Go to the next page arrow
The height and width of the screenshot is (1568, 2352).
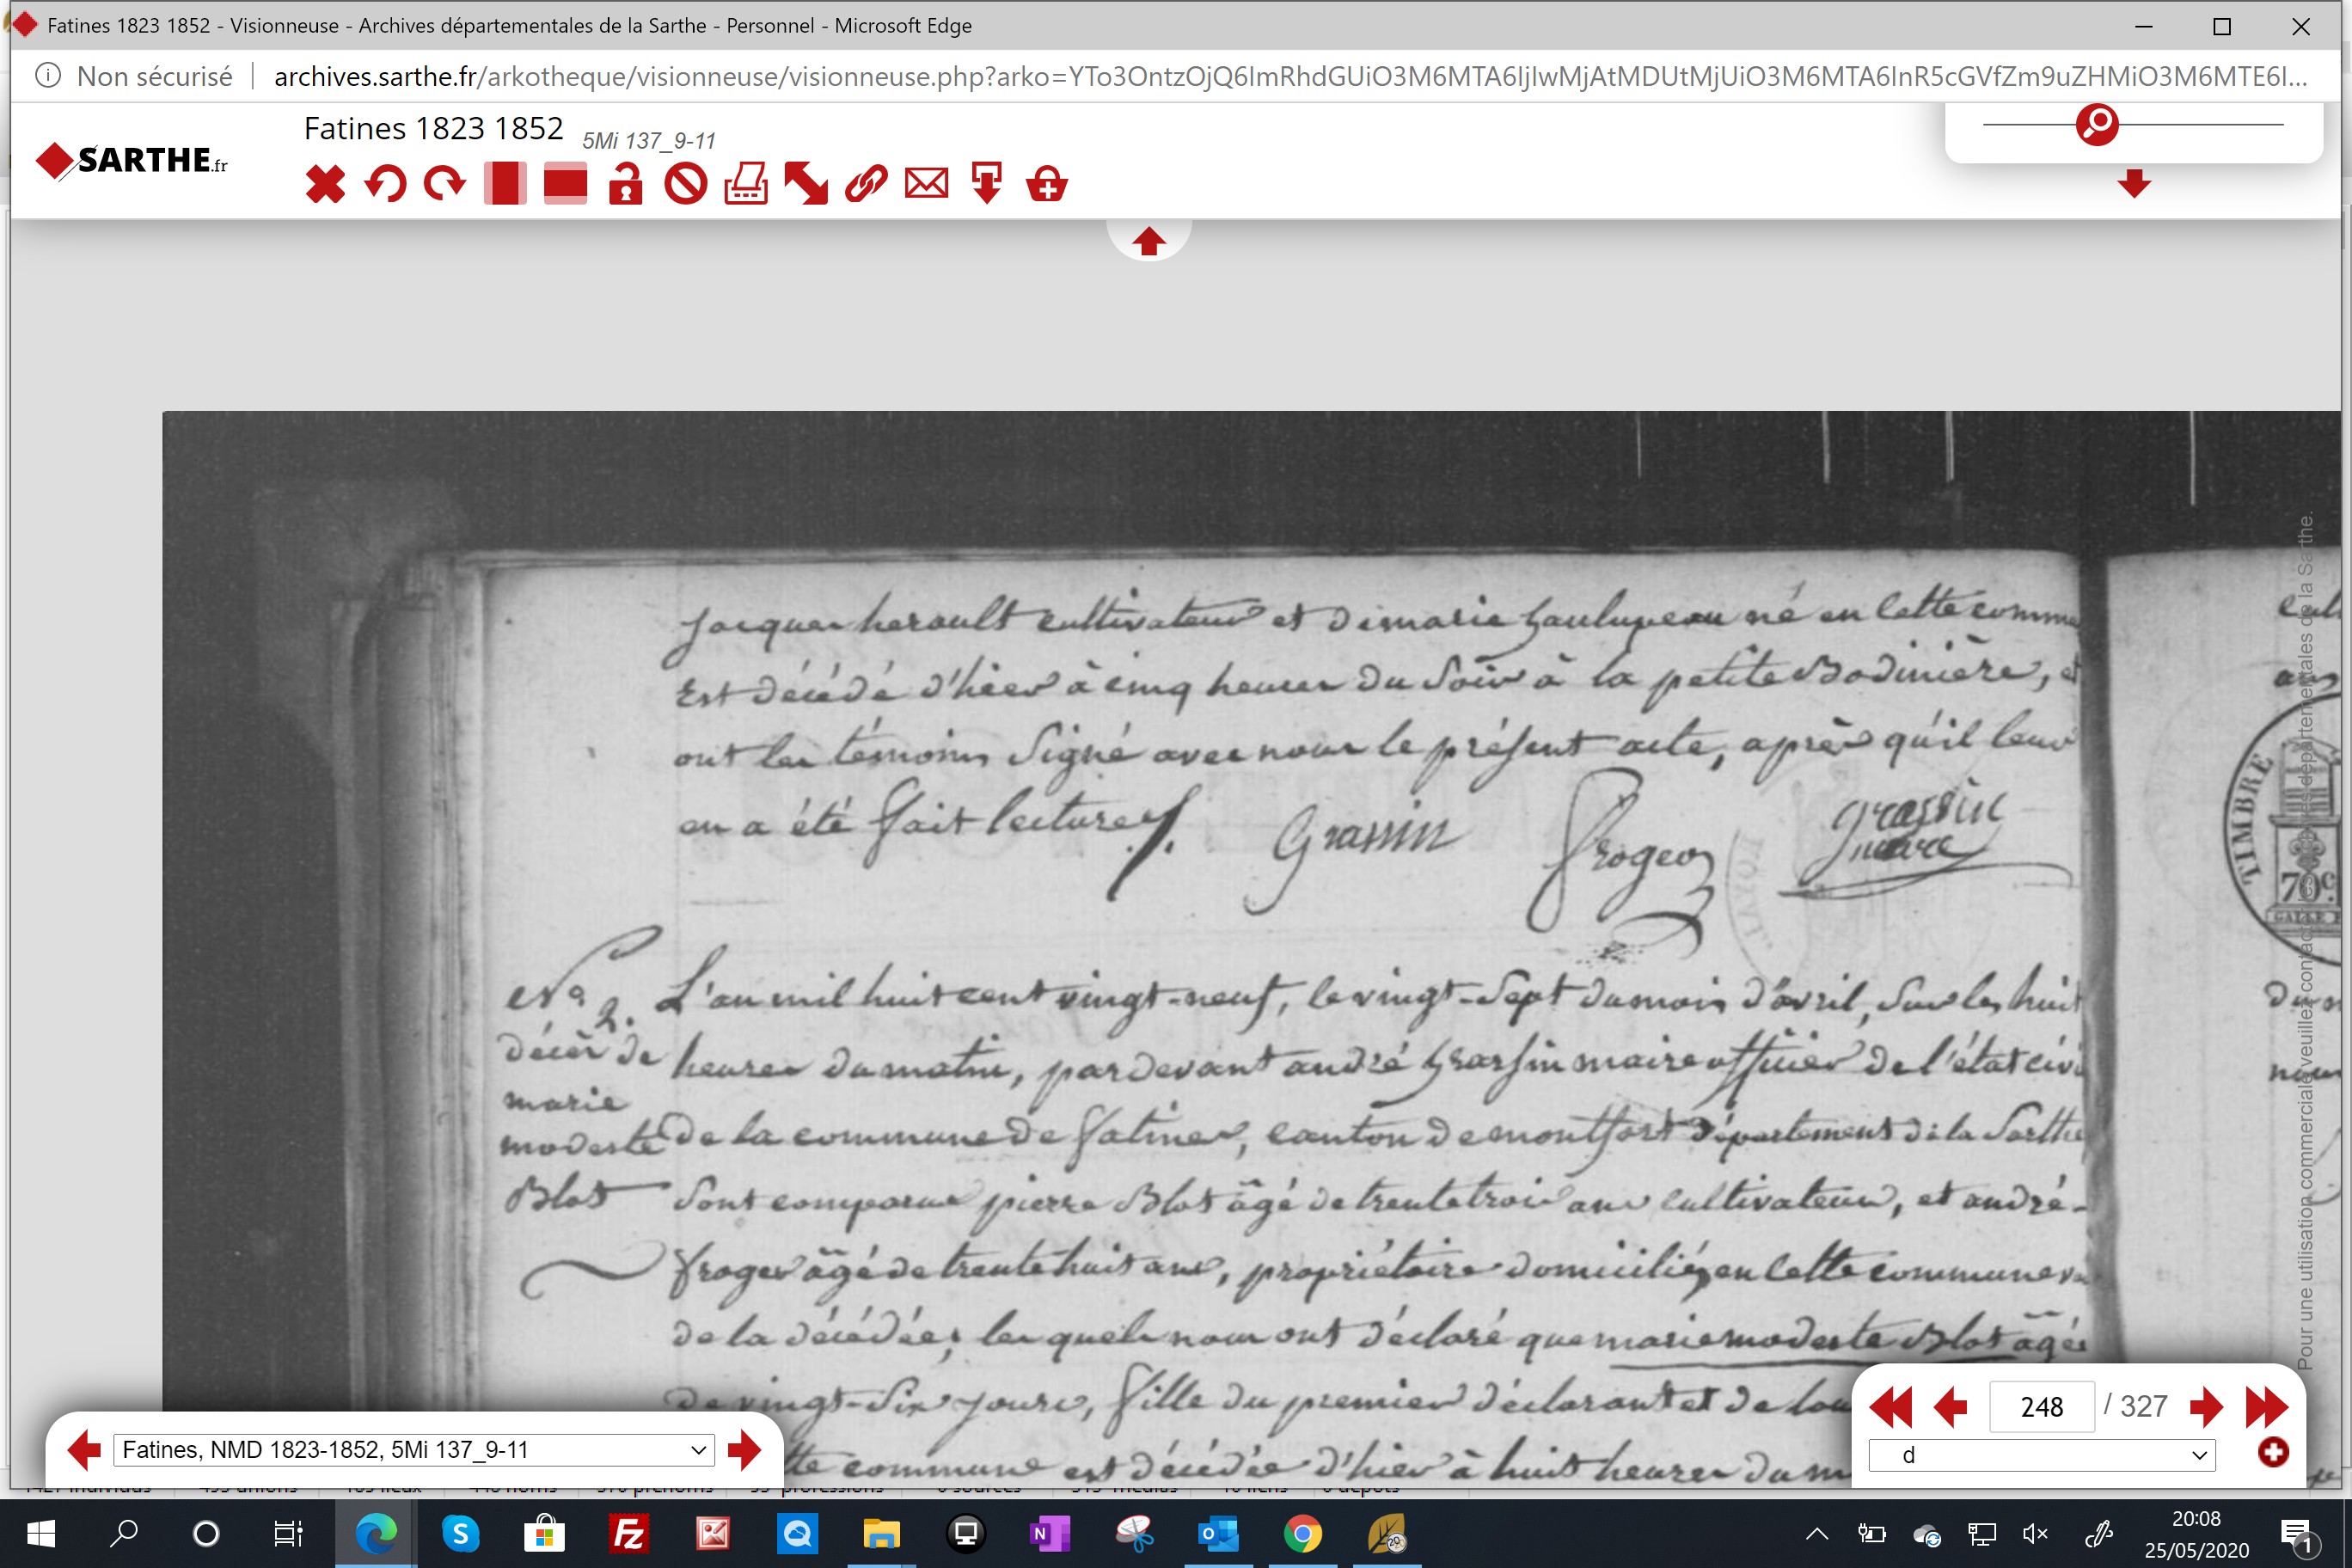tap(2205, 1407)
